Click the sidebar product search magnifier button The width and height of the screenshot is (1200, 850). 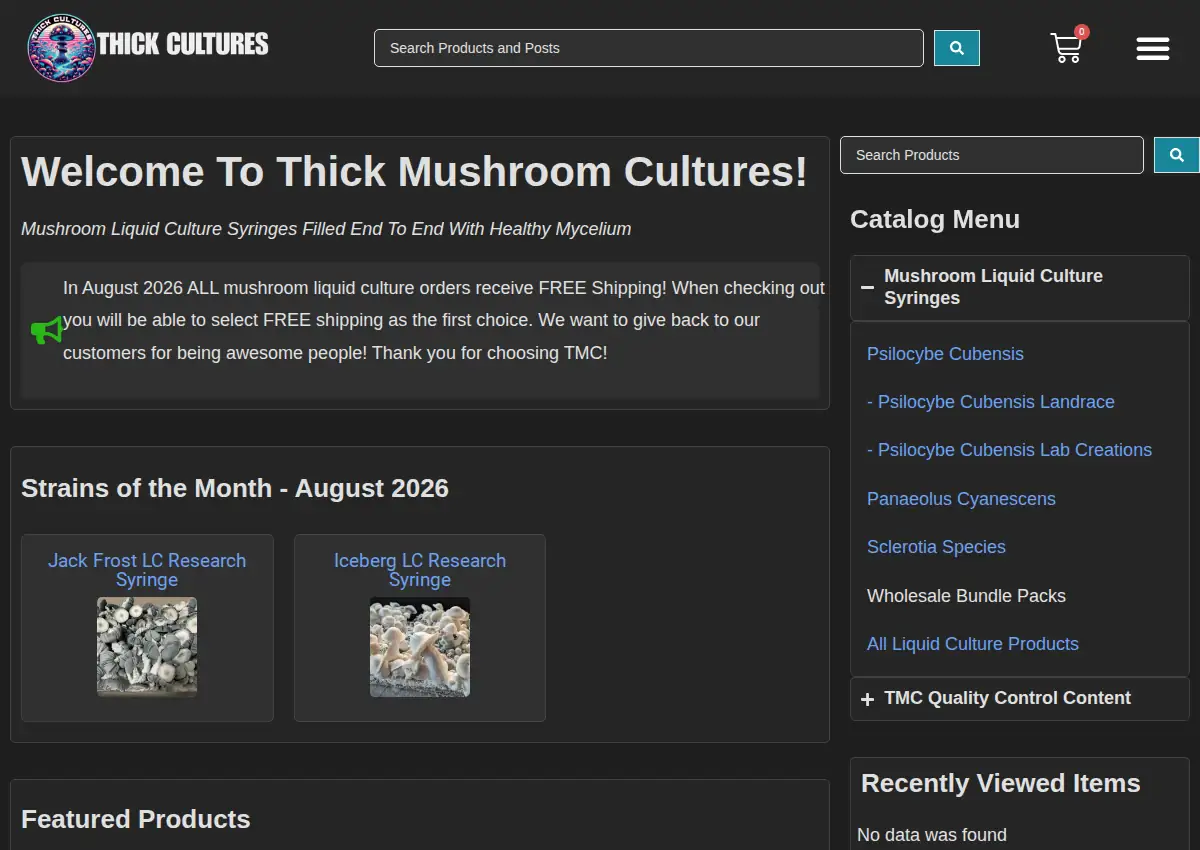tap(1177, 155)
